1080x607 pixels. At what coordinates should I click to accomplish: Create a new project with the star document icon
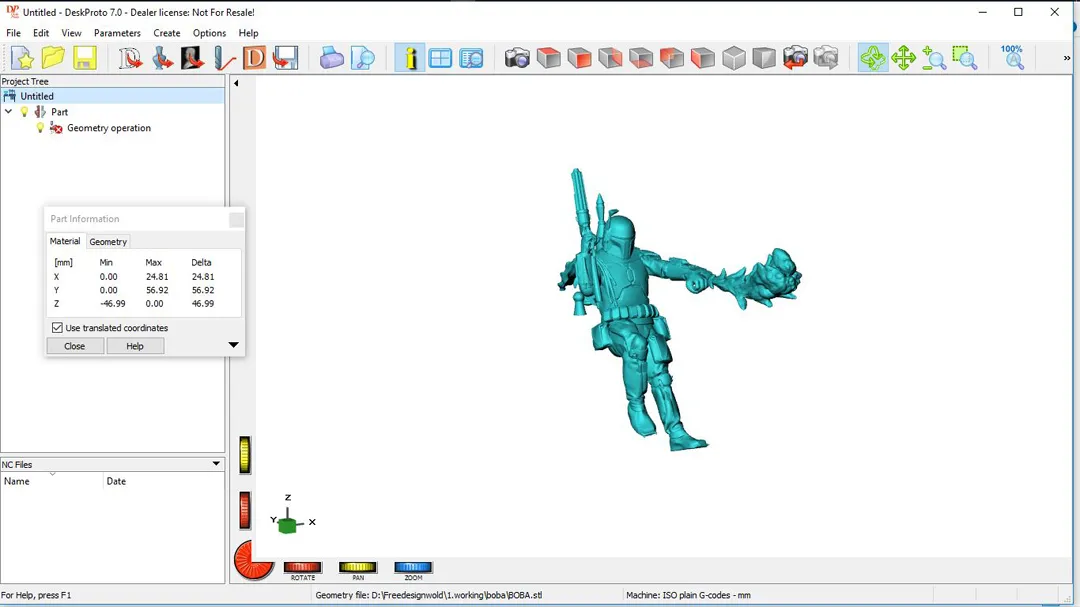[x=22, y=58]
